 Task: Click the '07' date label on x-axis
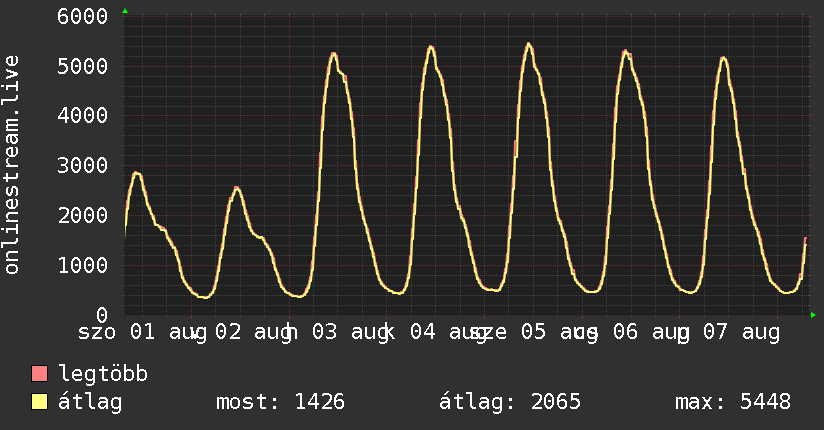pos(716,332)
